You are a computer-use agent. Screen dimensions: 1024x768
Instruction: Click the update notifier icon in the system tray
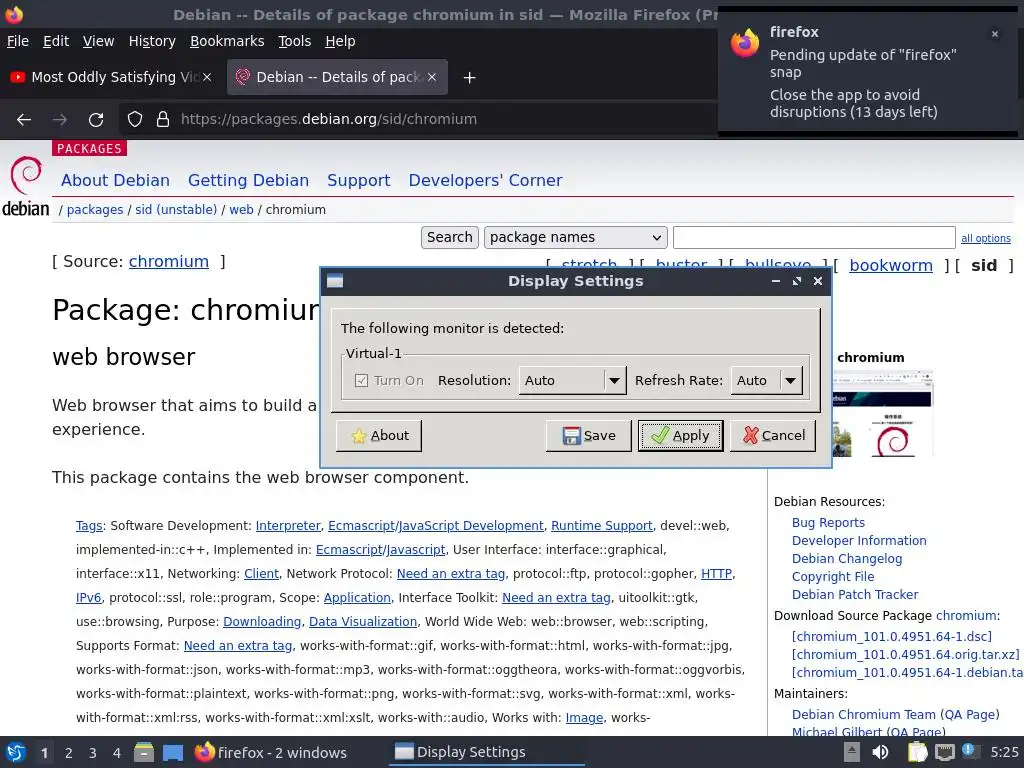970,751
